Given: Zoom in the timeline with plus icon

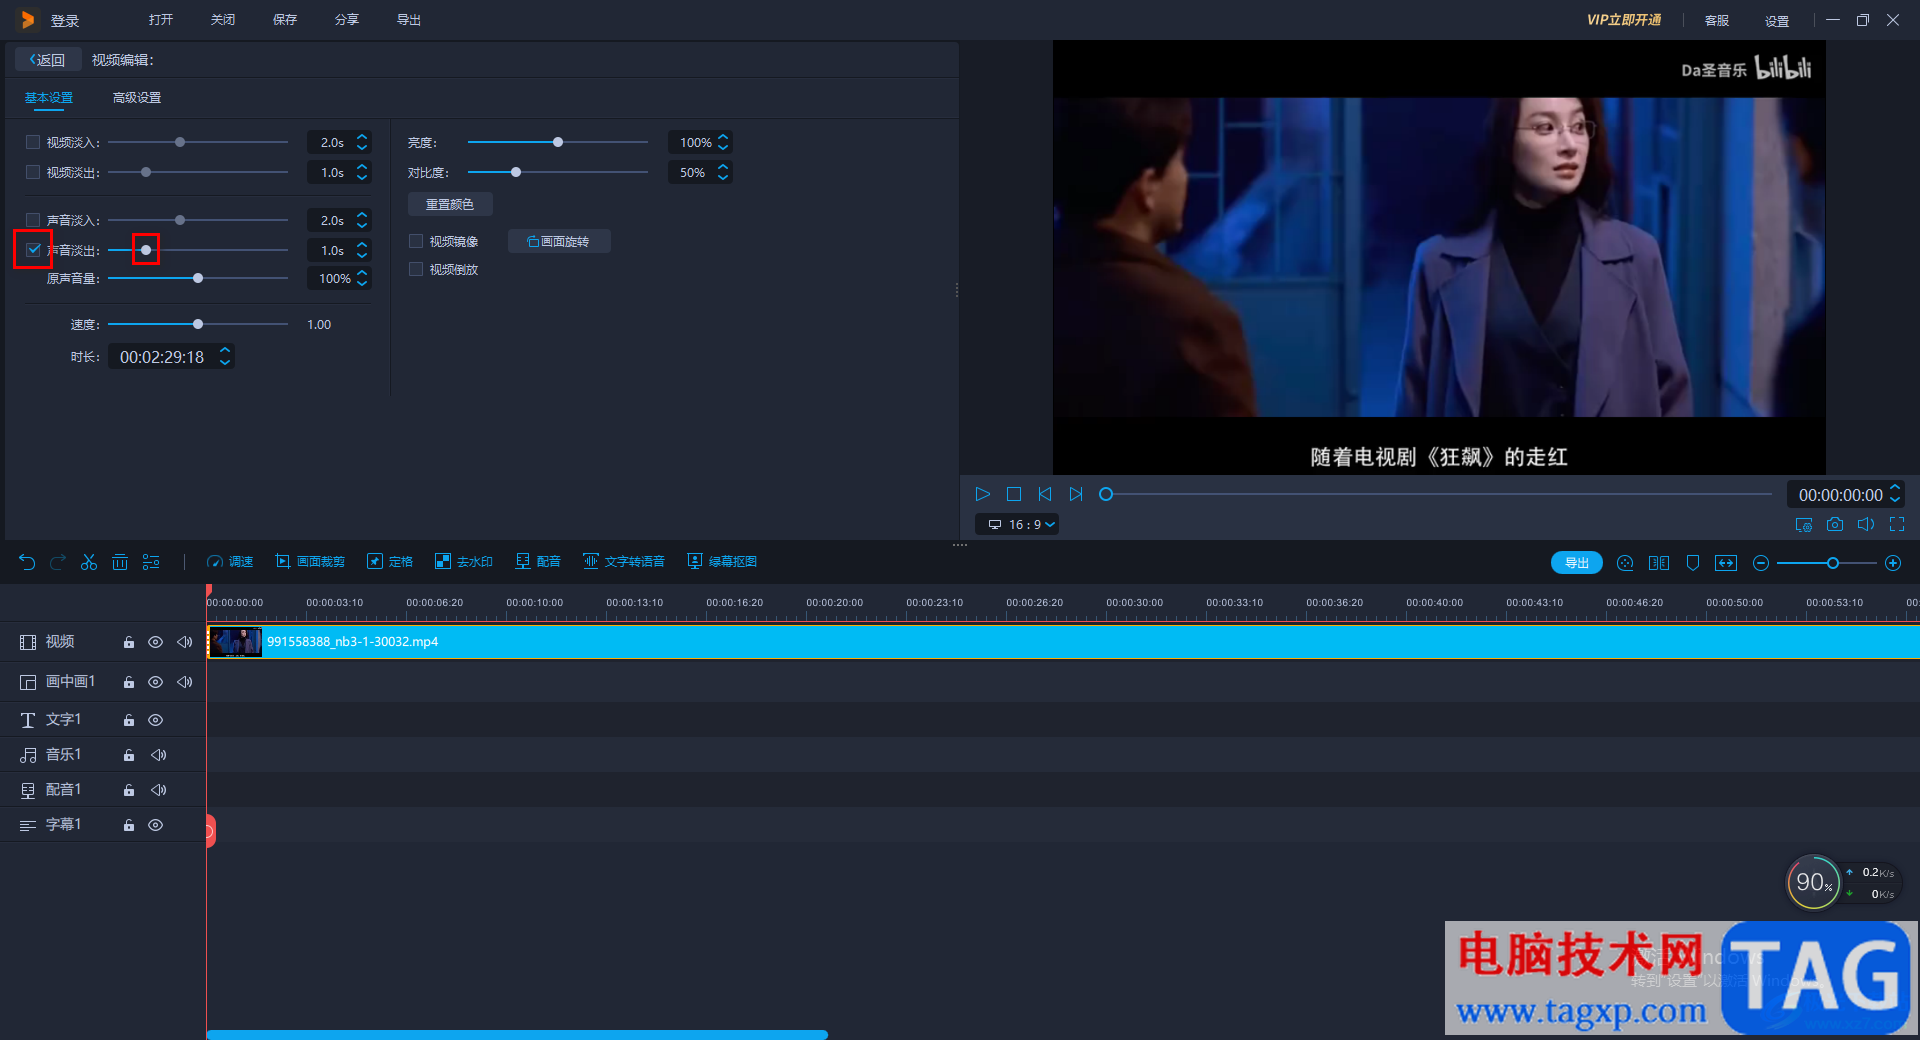Looking at the screenshot, I should [1893, 563].
